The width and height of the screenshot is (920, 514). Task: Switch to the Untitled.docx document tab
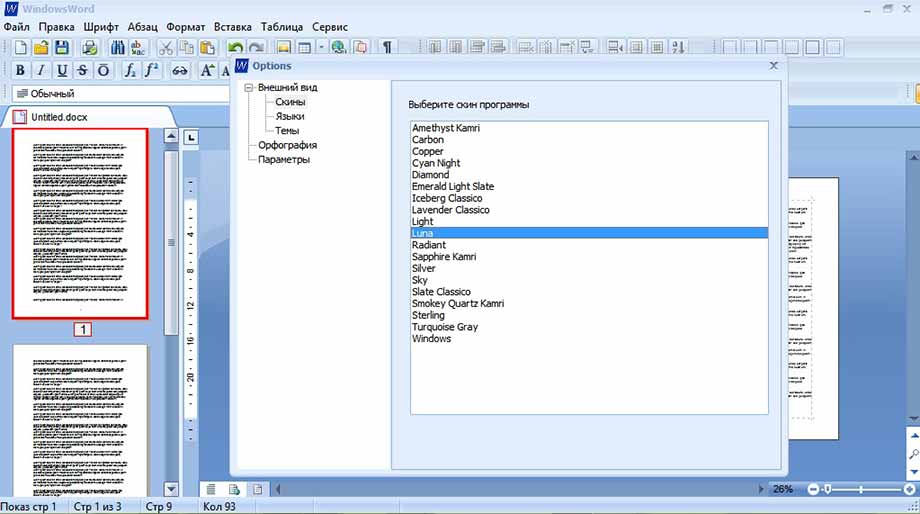point(88,117)
